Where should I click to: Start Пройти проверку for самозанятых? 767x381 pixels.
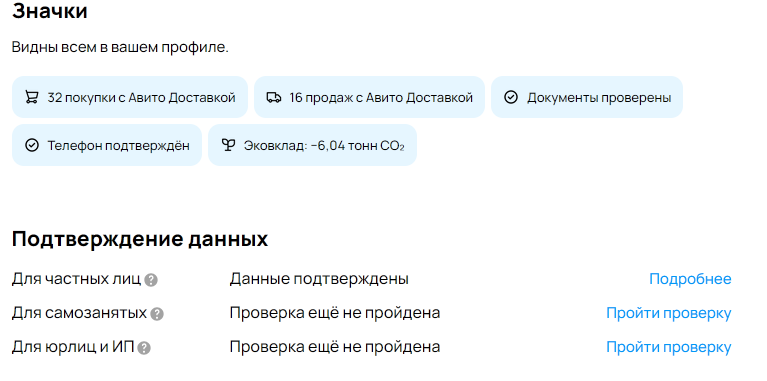(x=669, y=313)
